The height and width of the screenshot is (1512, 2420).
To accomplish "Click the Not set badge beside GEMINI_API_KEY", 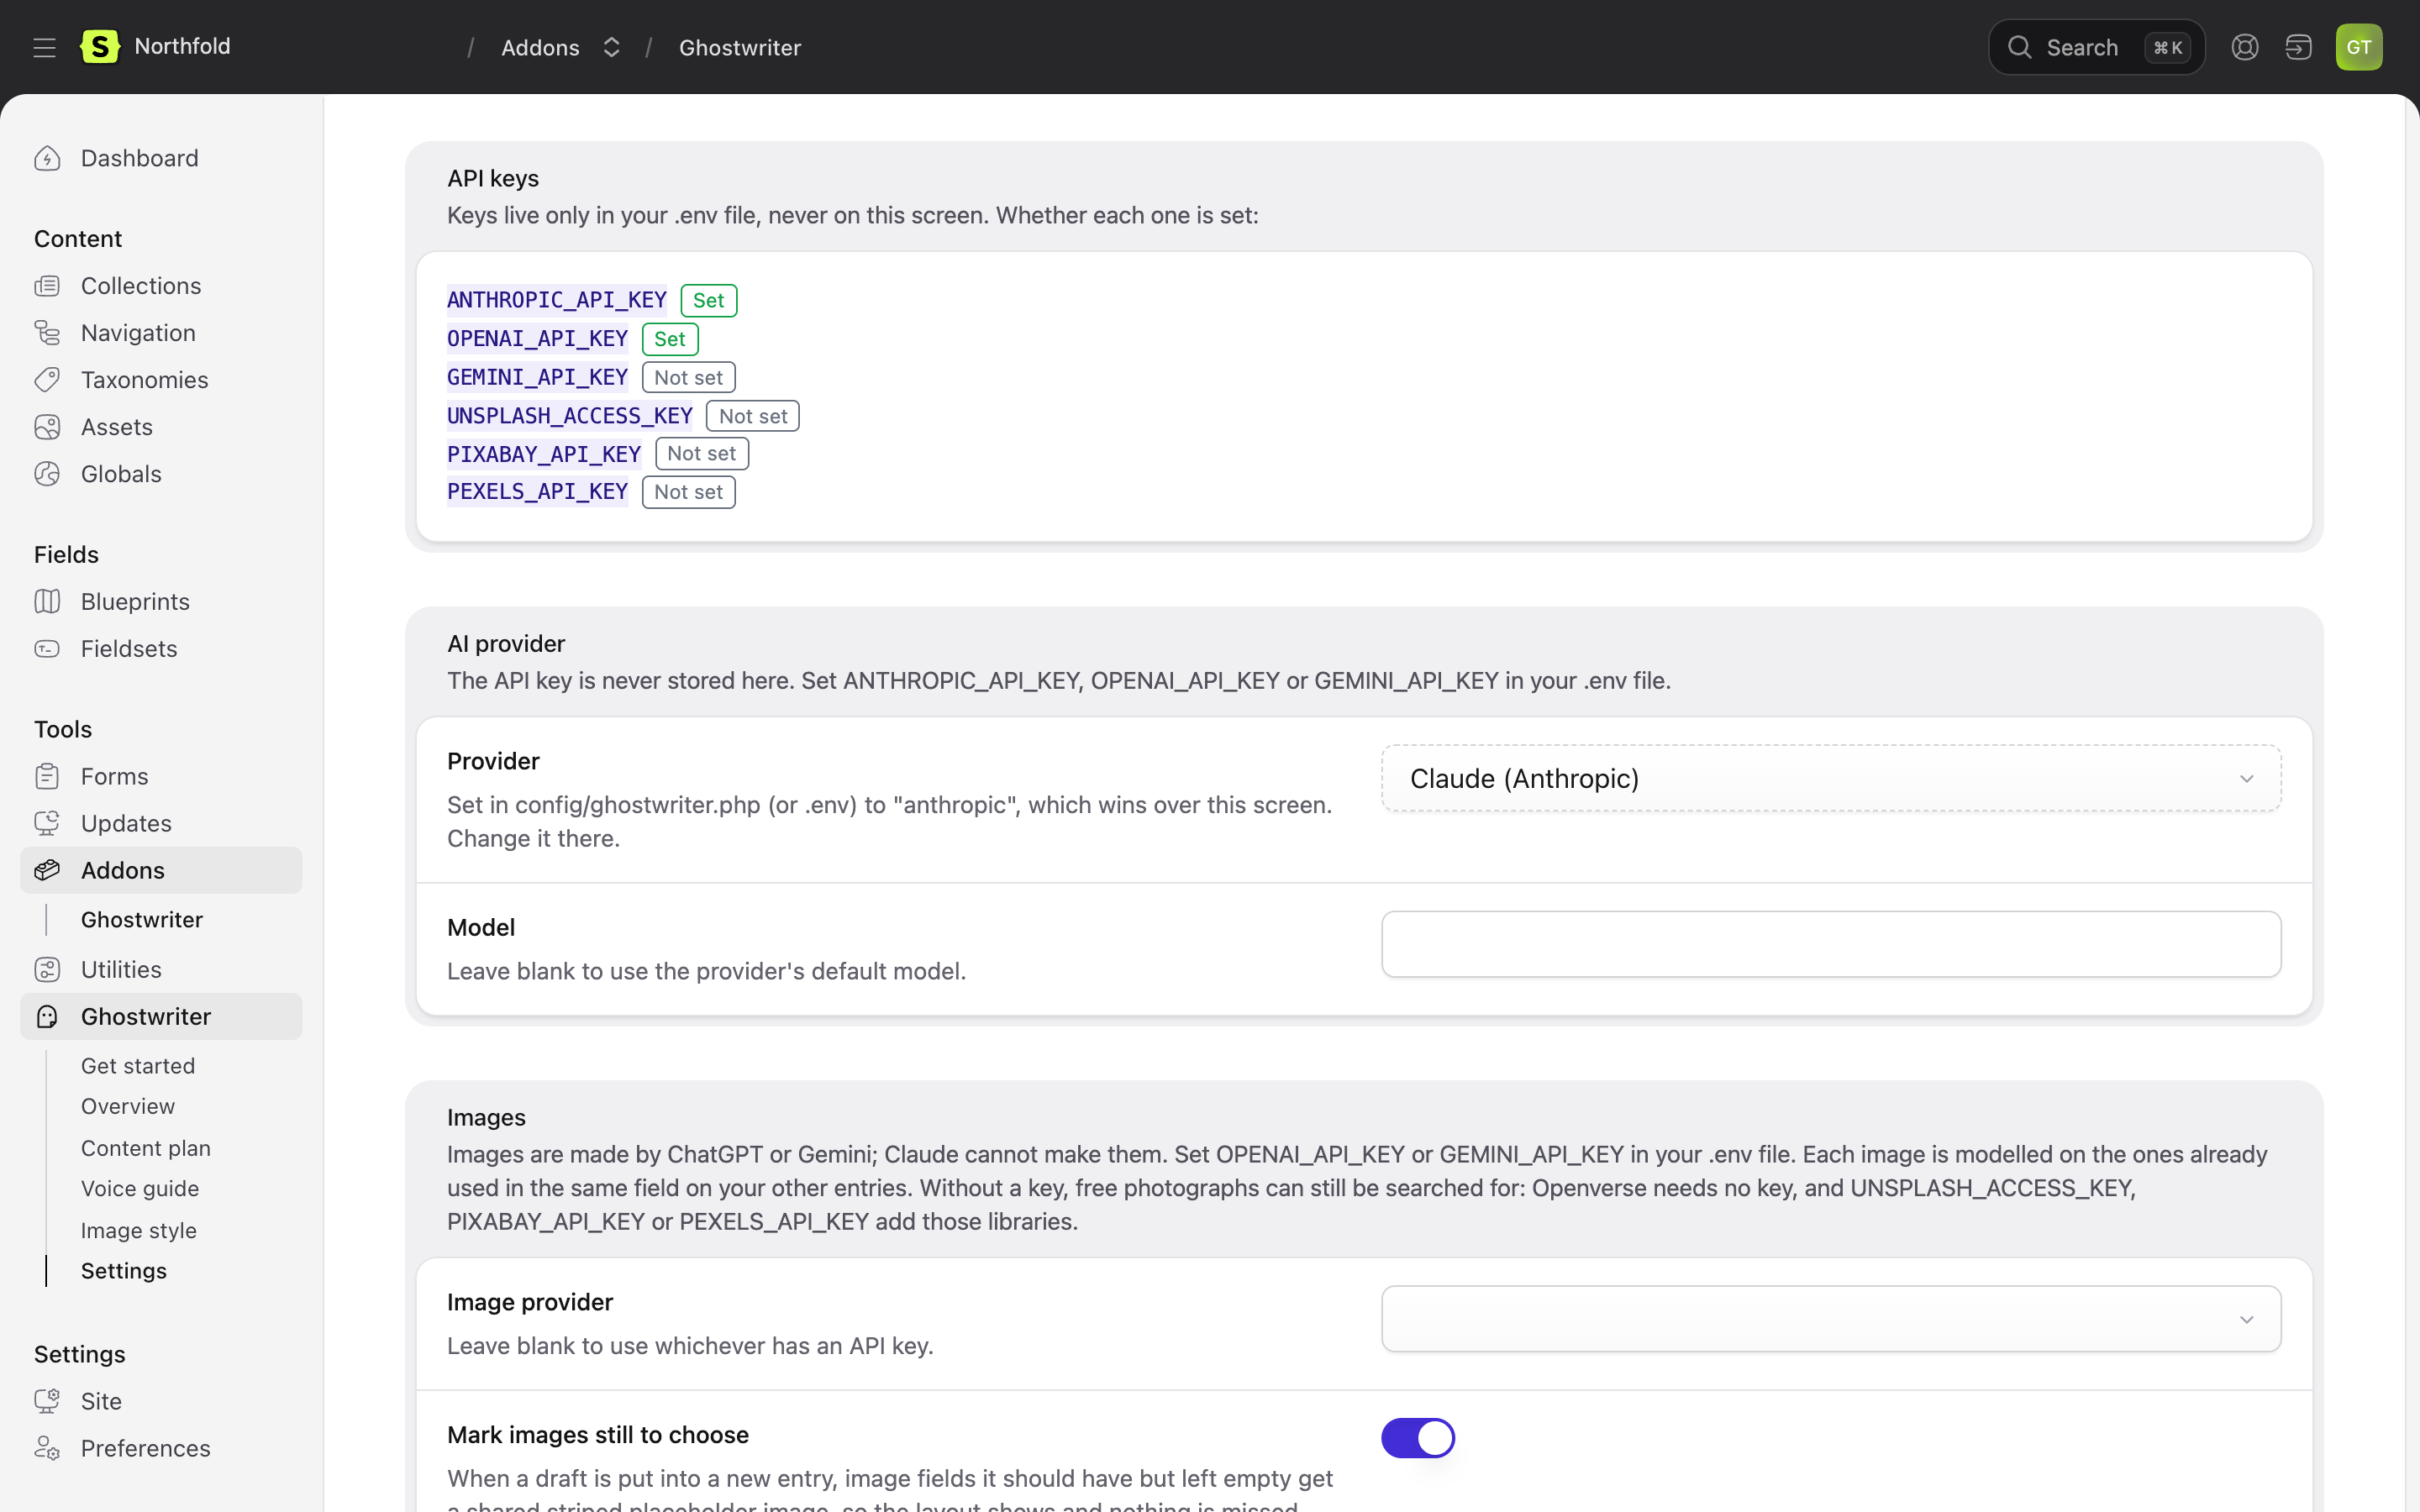I will (688, 377).
